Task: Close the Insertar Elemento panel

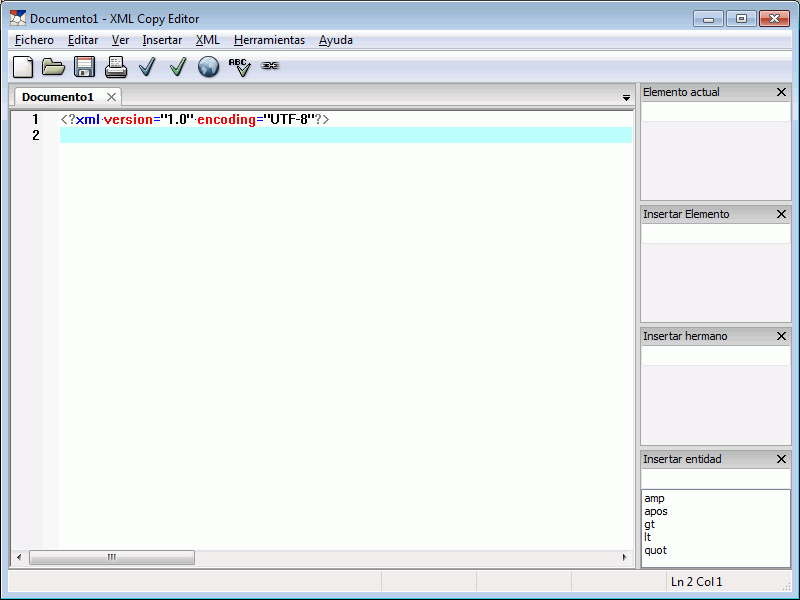Action: [x=781, y=214]
